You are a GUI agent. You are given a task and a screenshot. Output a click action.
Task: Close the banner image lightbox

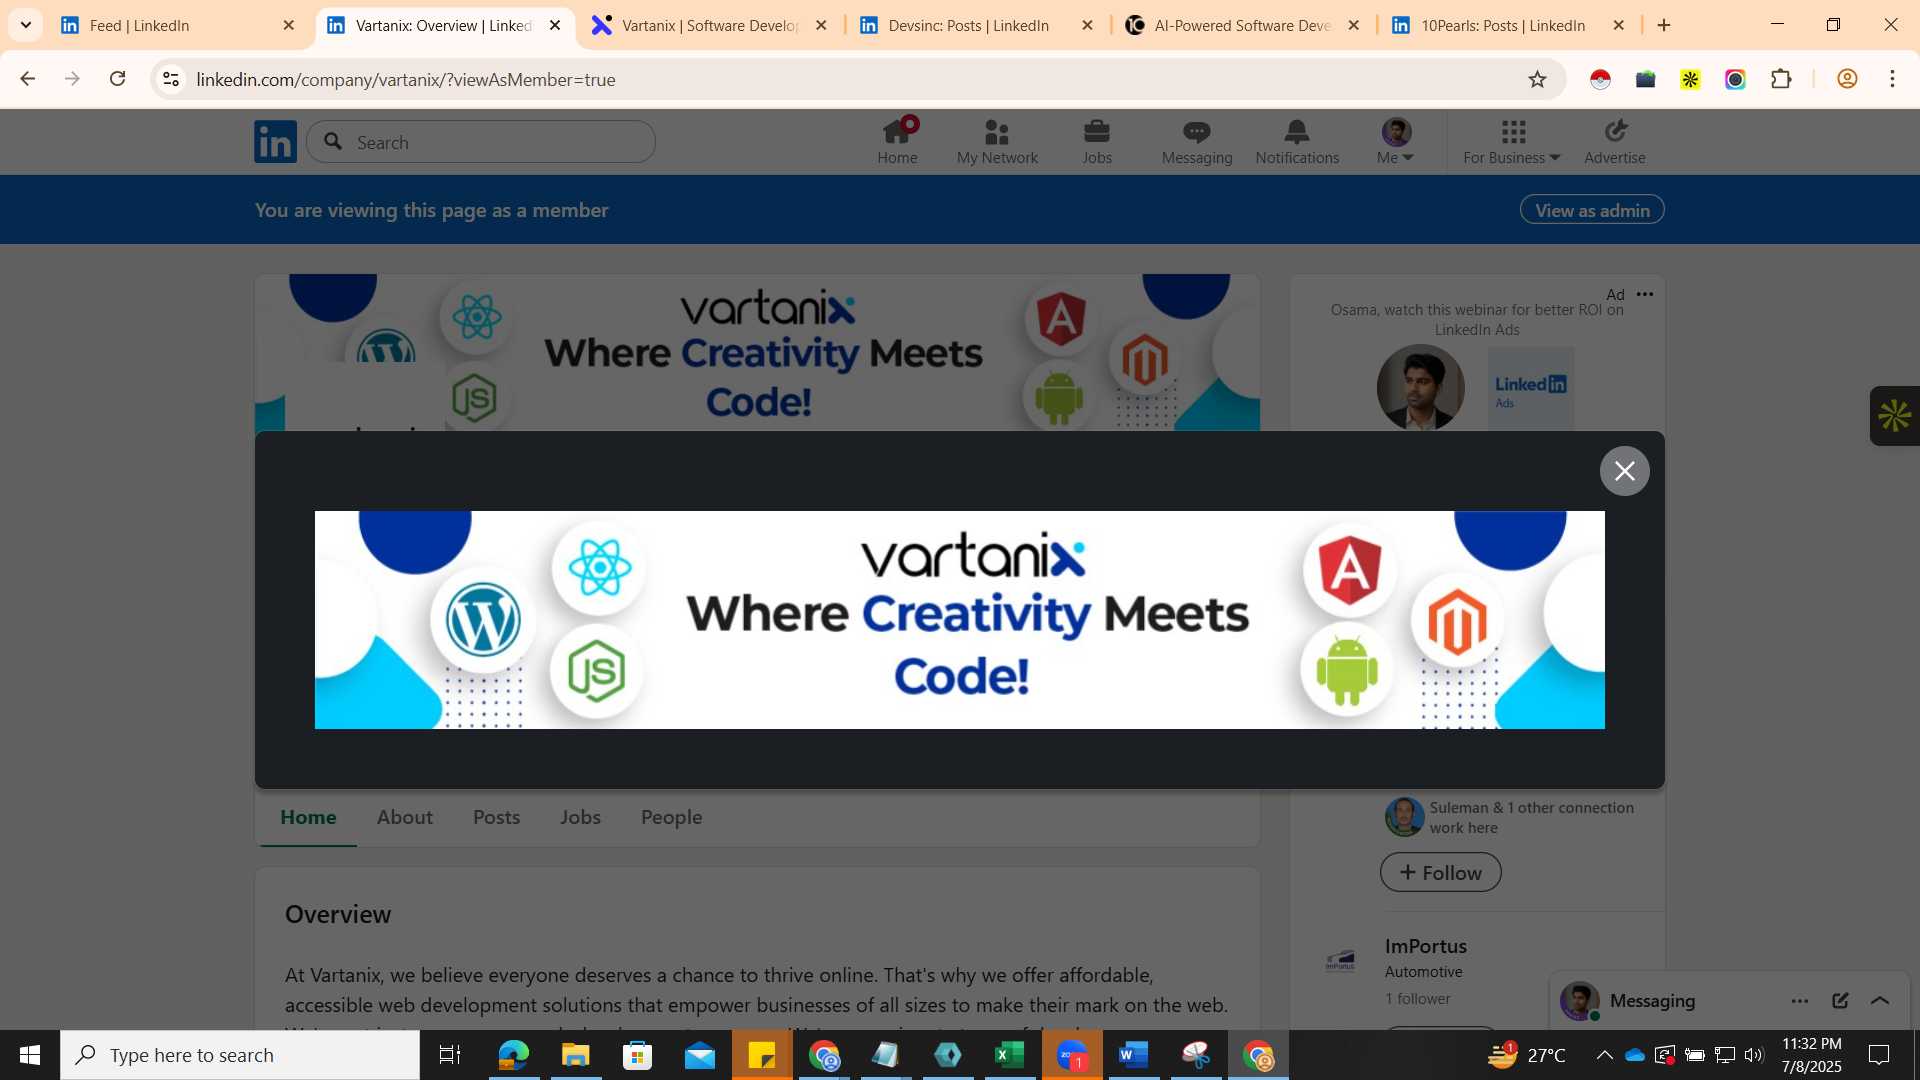pos(1624,471)
